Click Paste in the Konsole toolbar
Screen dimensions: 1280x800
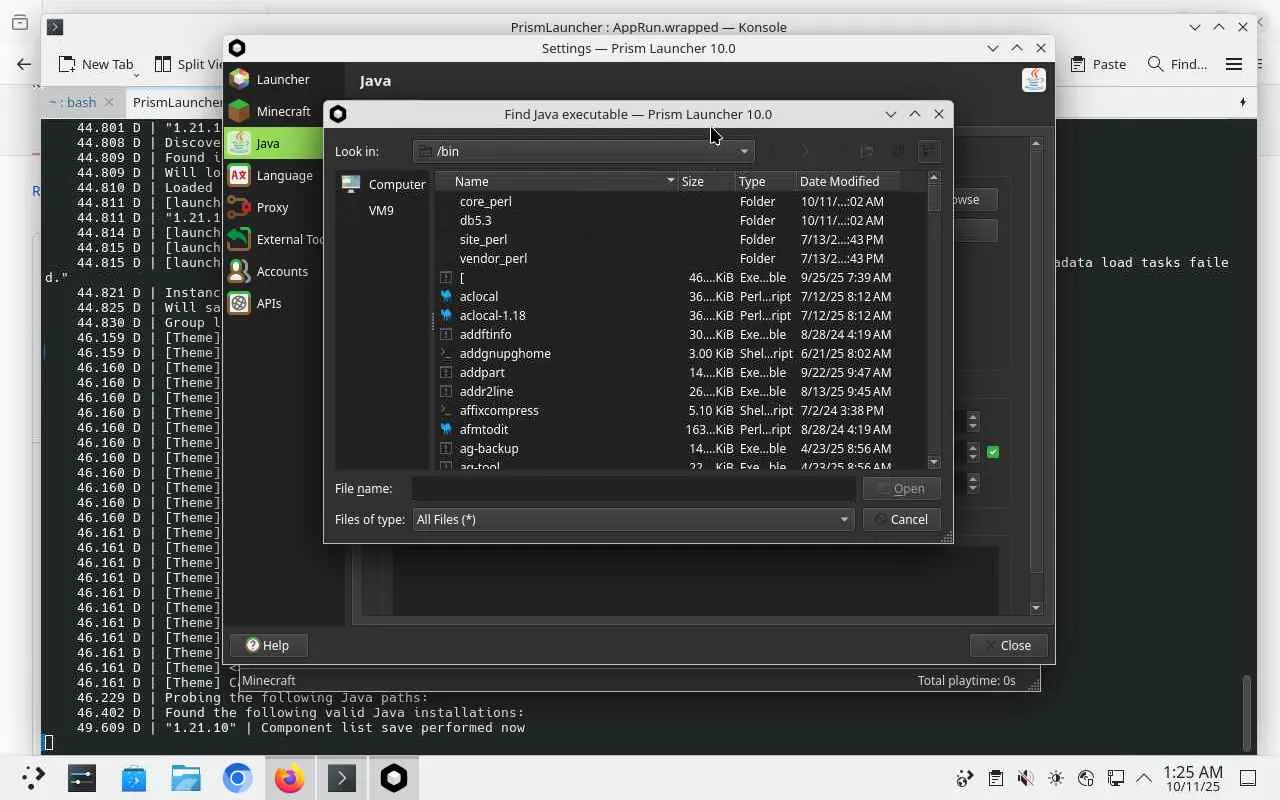(x=1098, y=64)
